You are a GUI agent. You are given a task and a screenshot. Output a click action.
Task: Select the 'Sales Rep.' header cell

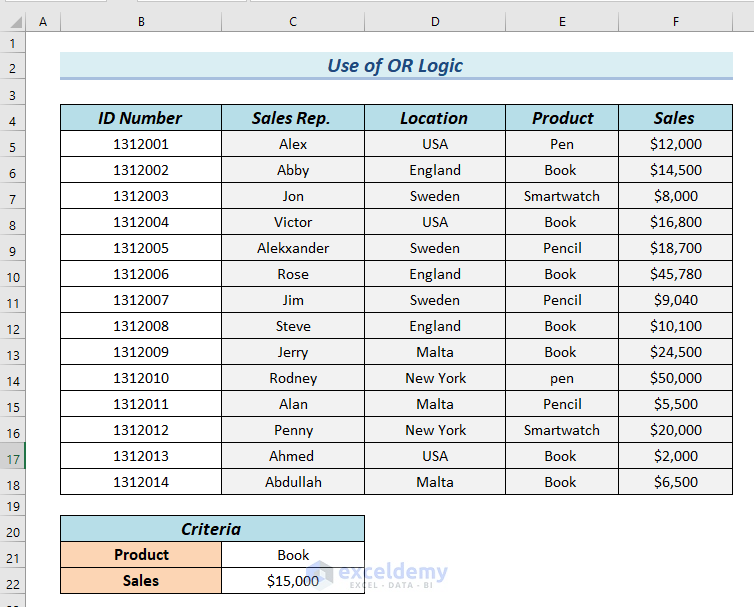(x=292, y=118)
